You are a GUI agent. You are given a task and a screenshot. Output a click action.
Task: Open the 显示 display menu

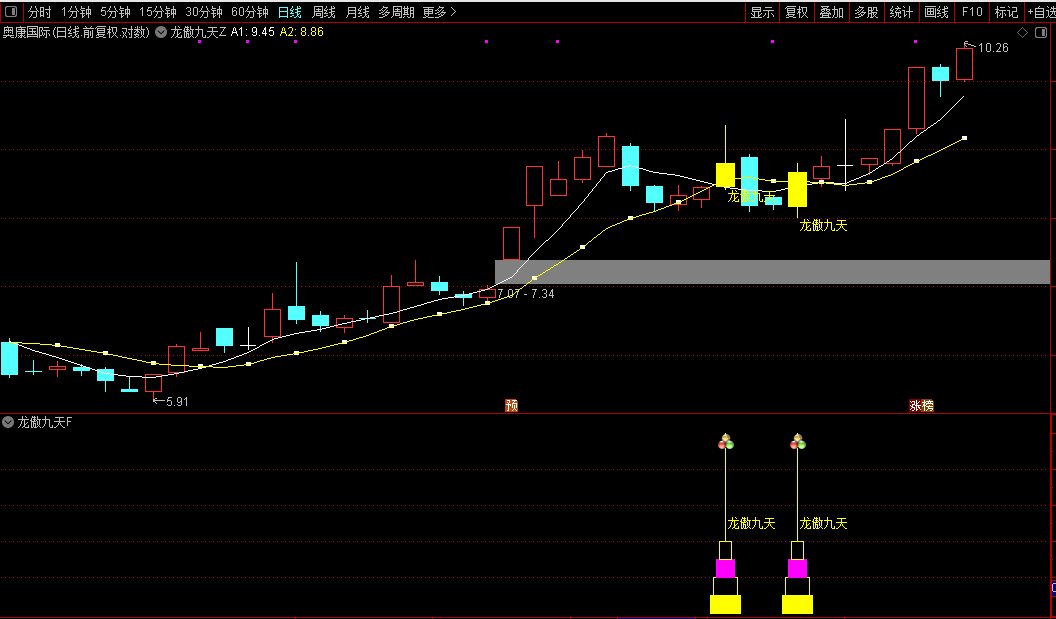(762, 12)
